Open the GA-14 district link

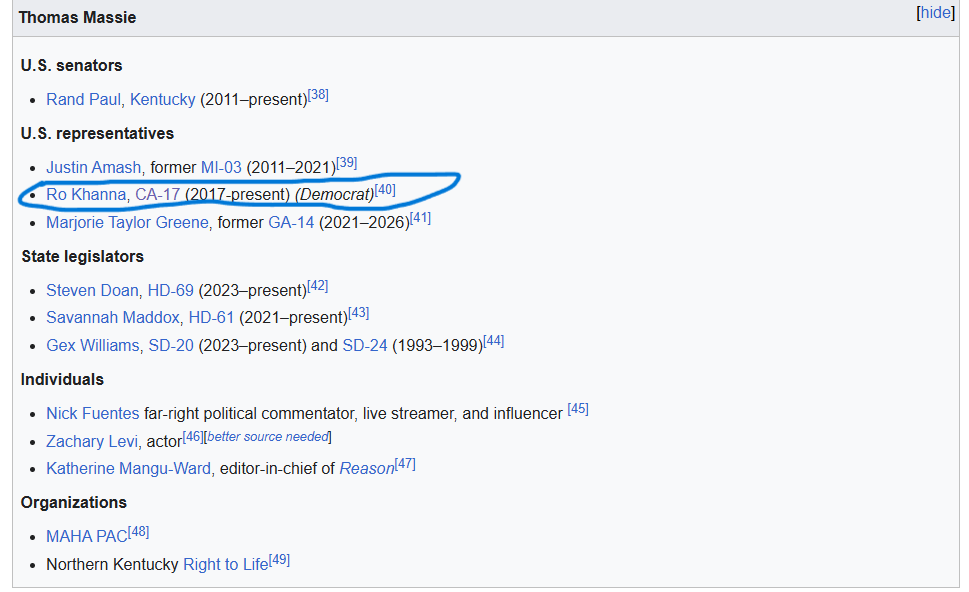click(291, 222)
